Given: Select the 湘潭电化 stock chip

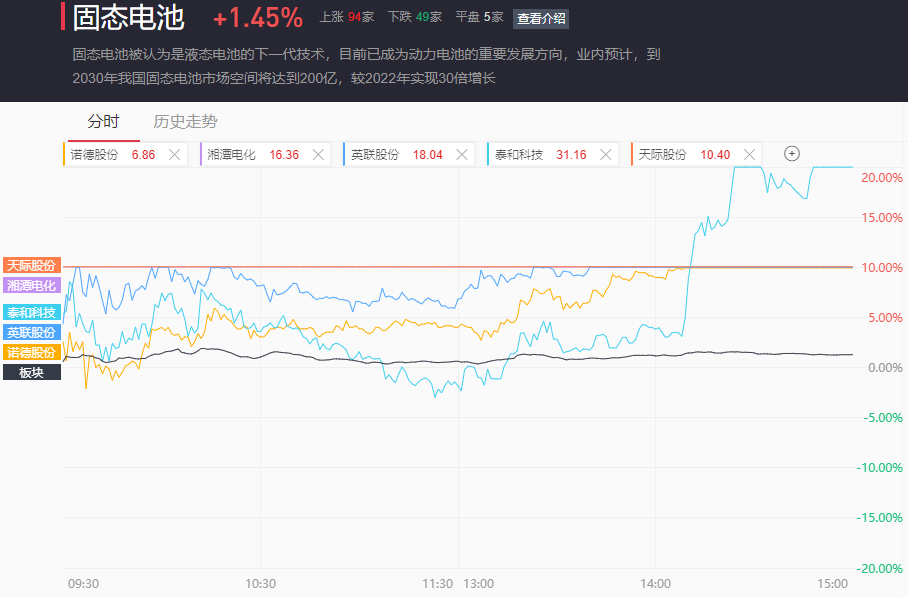Looking at the screenshot, I should tap(265, 155).
